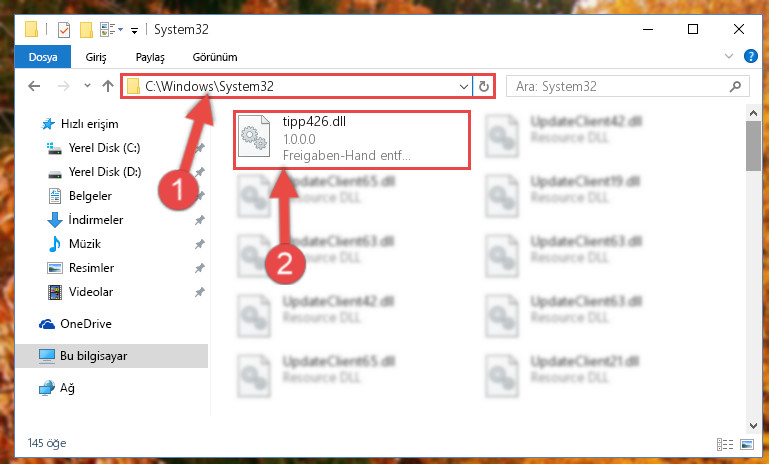
Task: Expand the ribbon with the chevron
Action: [x=729, y=56]
